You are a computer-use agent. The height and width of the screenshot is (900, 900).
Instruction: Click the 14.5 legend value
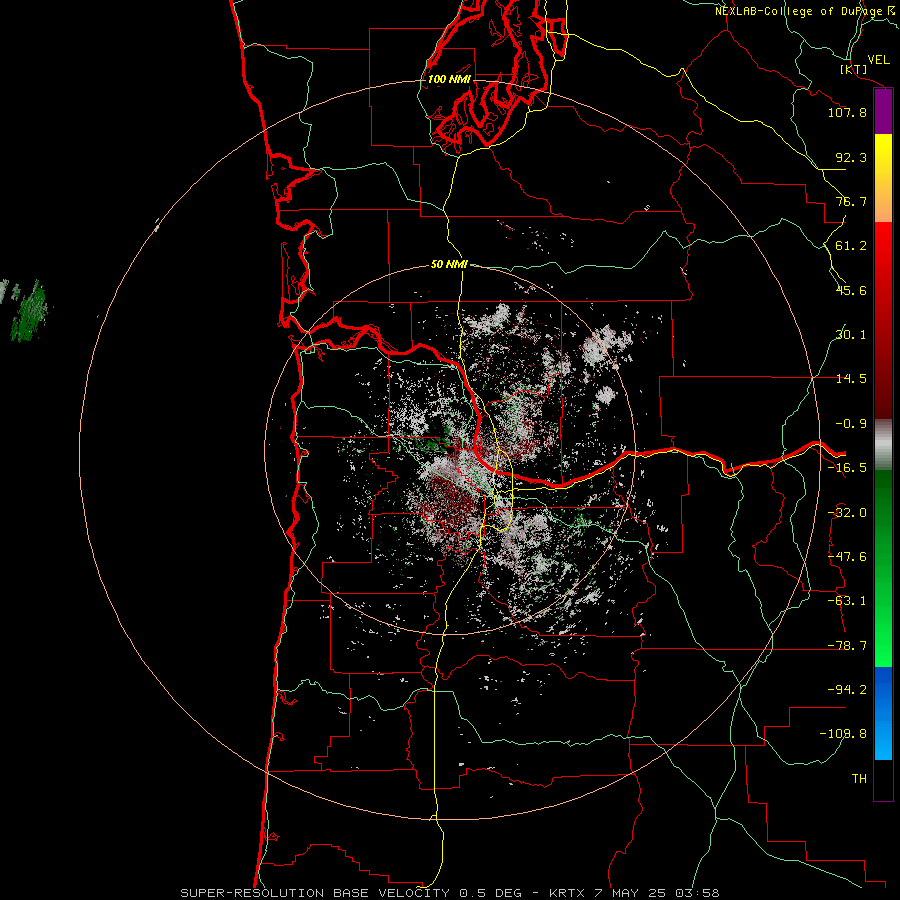coord(851,379)
